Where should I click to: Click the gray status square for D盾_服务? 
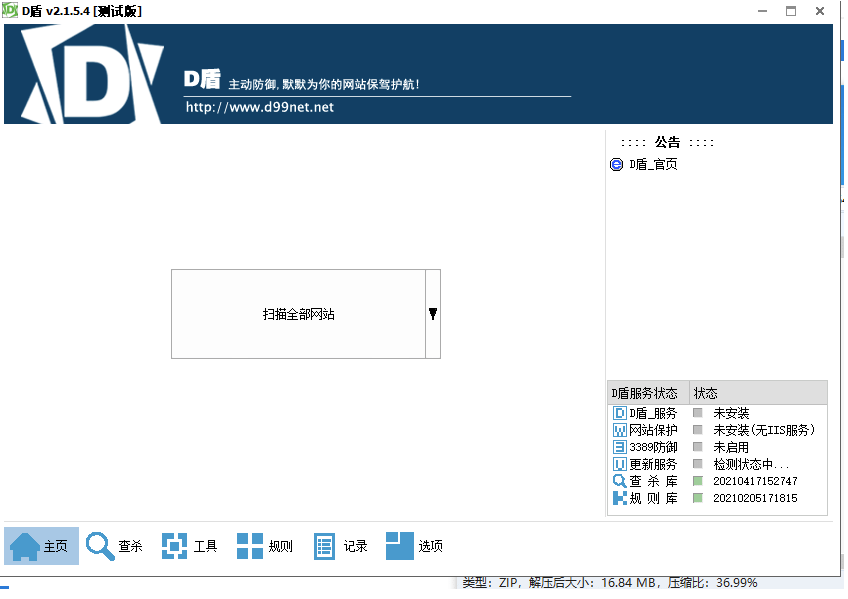[x=699, y=414]
